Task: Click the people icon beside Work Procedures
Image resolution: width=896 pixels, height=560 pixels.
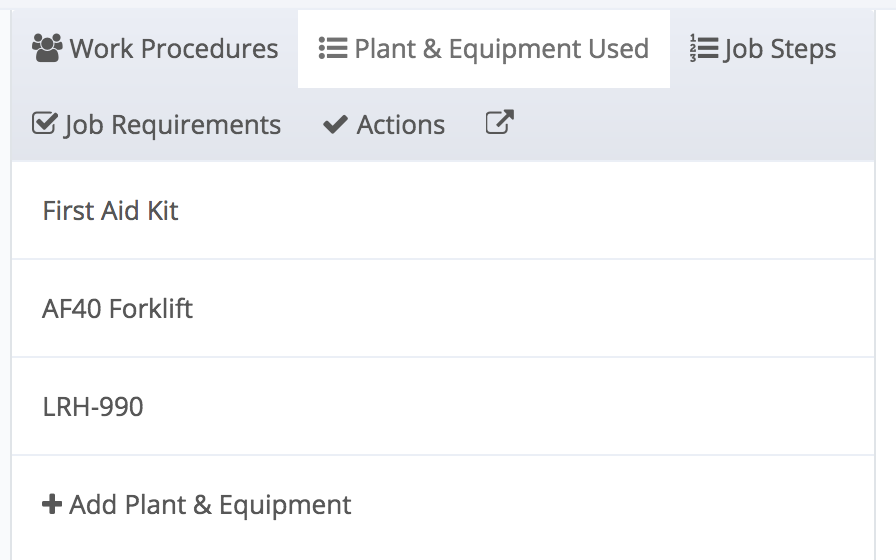Action: coord(47,48)
